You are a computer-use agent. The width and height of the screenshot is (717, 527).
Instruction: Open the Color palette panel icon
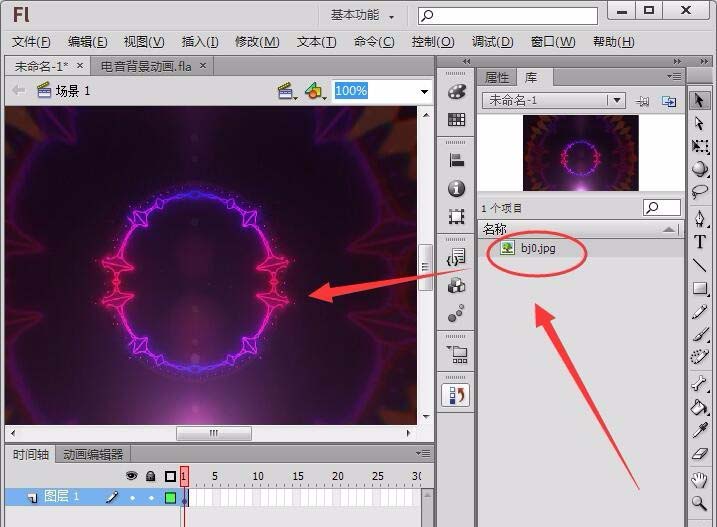coord(456,91)
